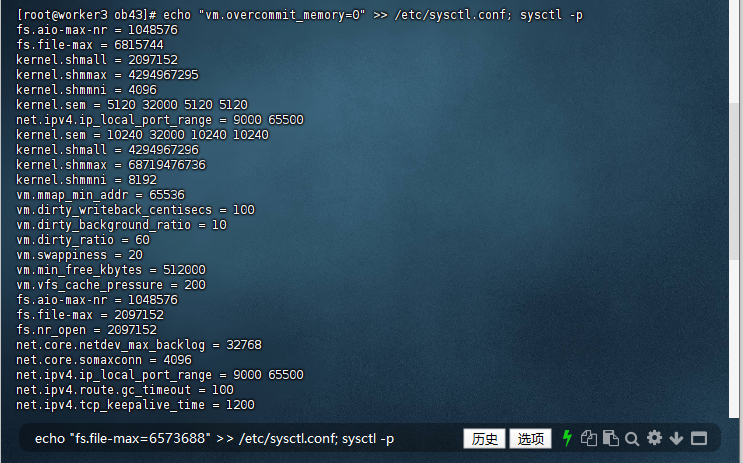This screenshot has width=743, height=463.
Task: Click the 'net.core.netdev_max_backlog = 32768' line
Action: pyautogui.click(x=139, y=345)
